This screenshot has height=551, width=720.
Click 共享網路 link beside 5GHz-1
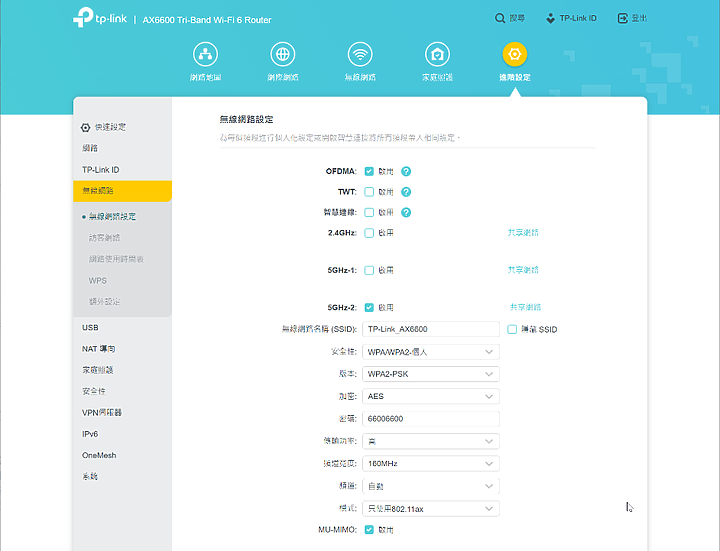523,270
